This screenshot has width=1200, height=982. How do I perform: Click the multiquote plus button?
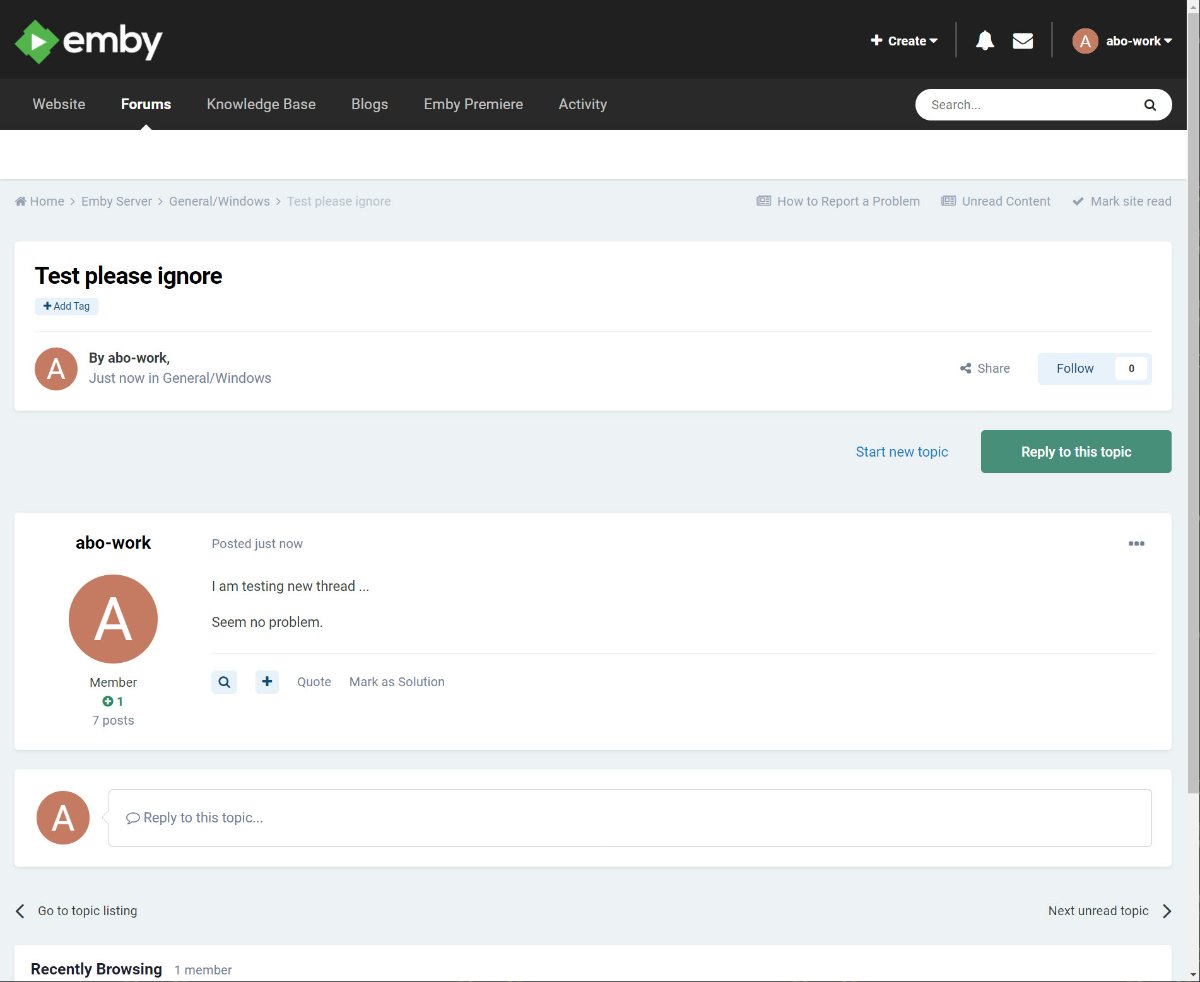pyautogui.click(x=267, y=682)
